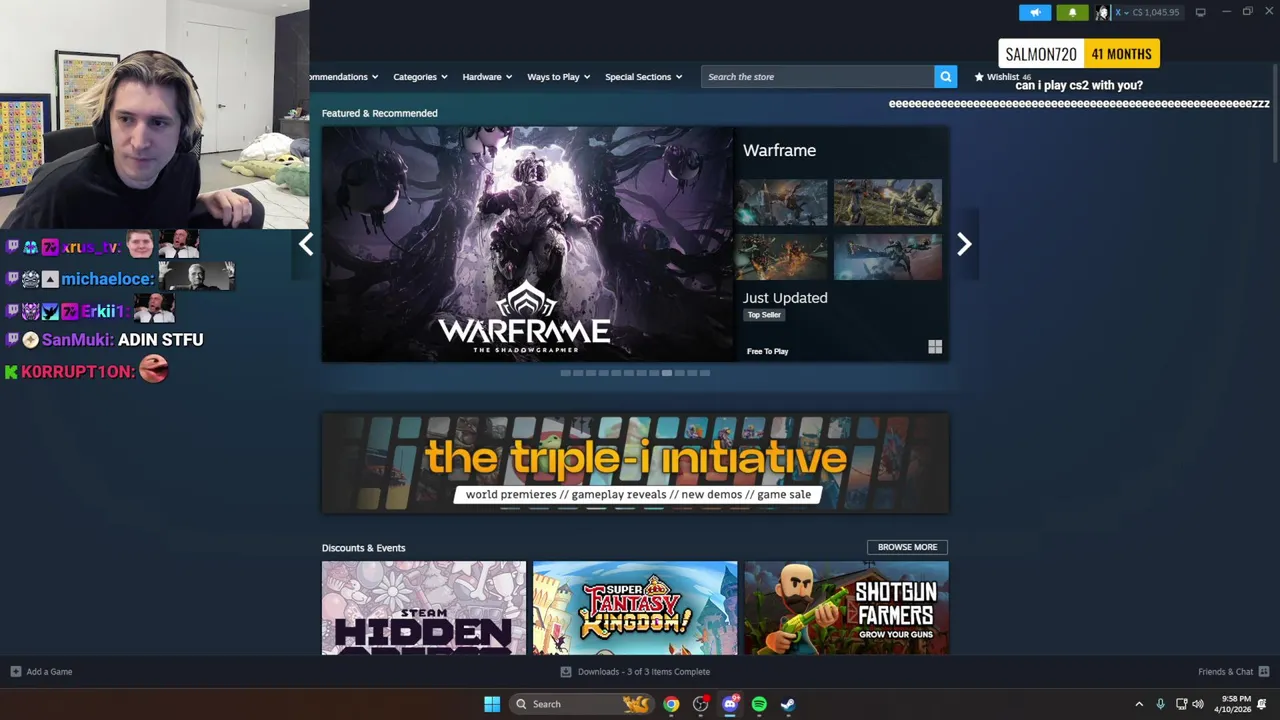
Task: Launch Google Chrome from the taskbar
Action: [x=671, y=704]
